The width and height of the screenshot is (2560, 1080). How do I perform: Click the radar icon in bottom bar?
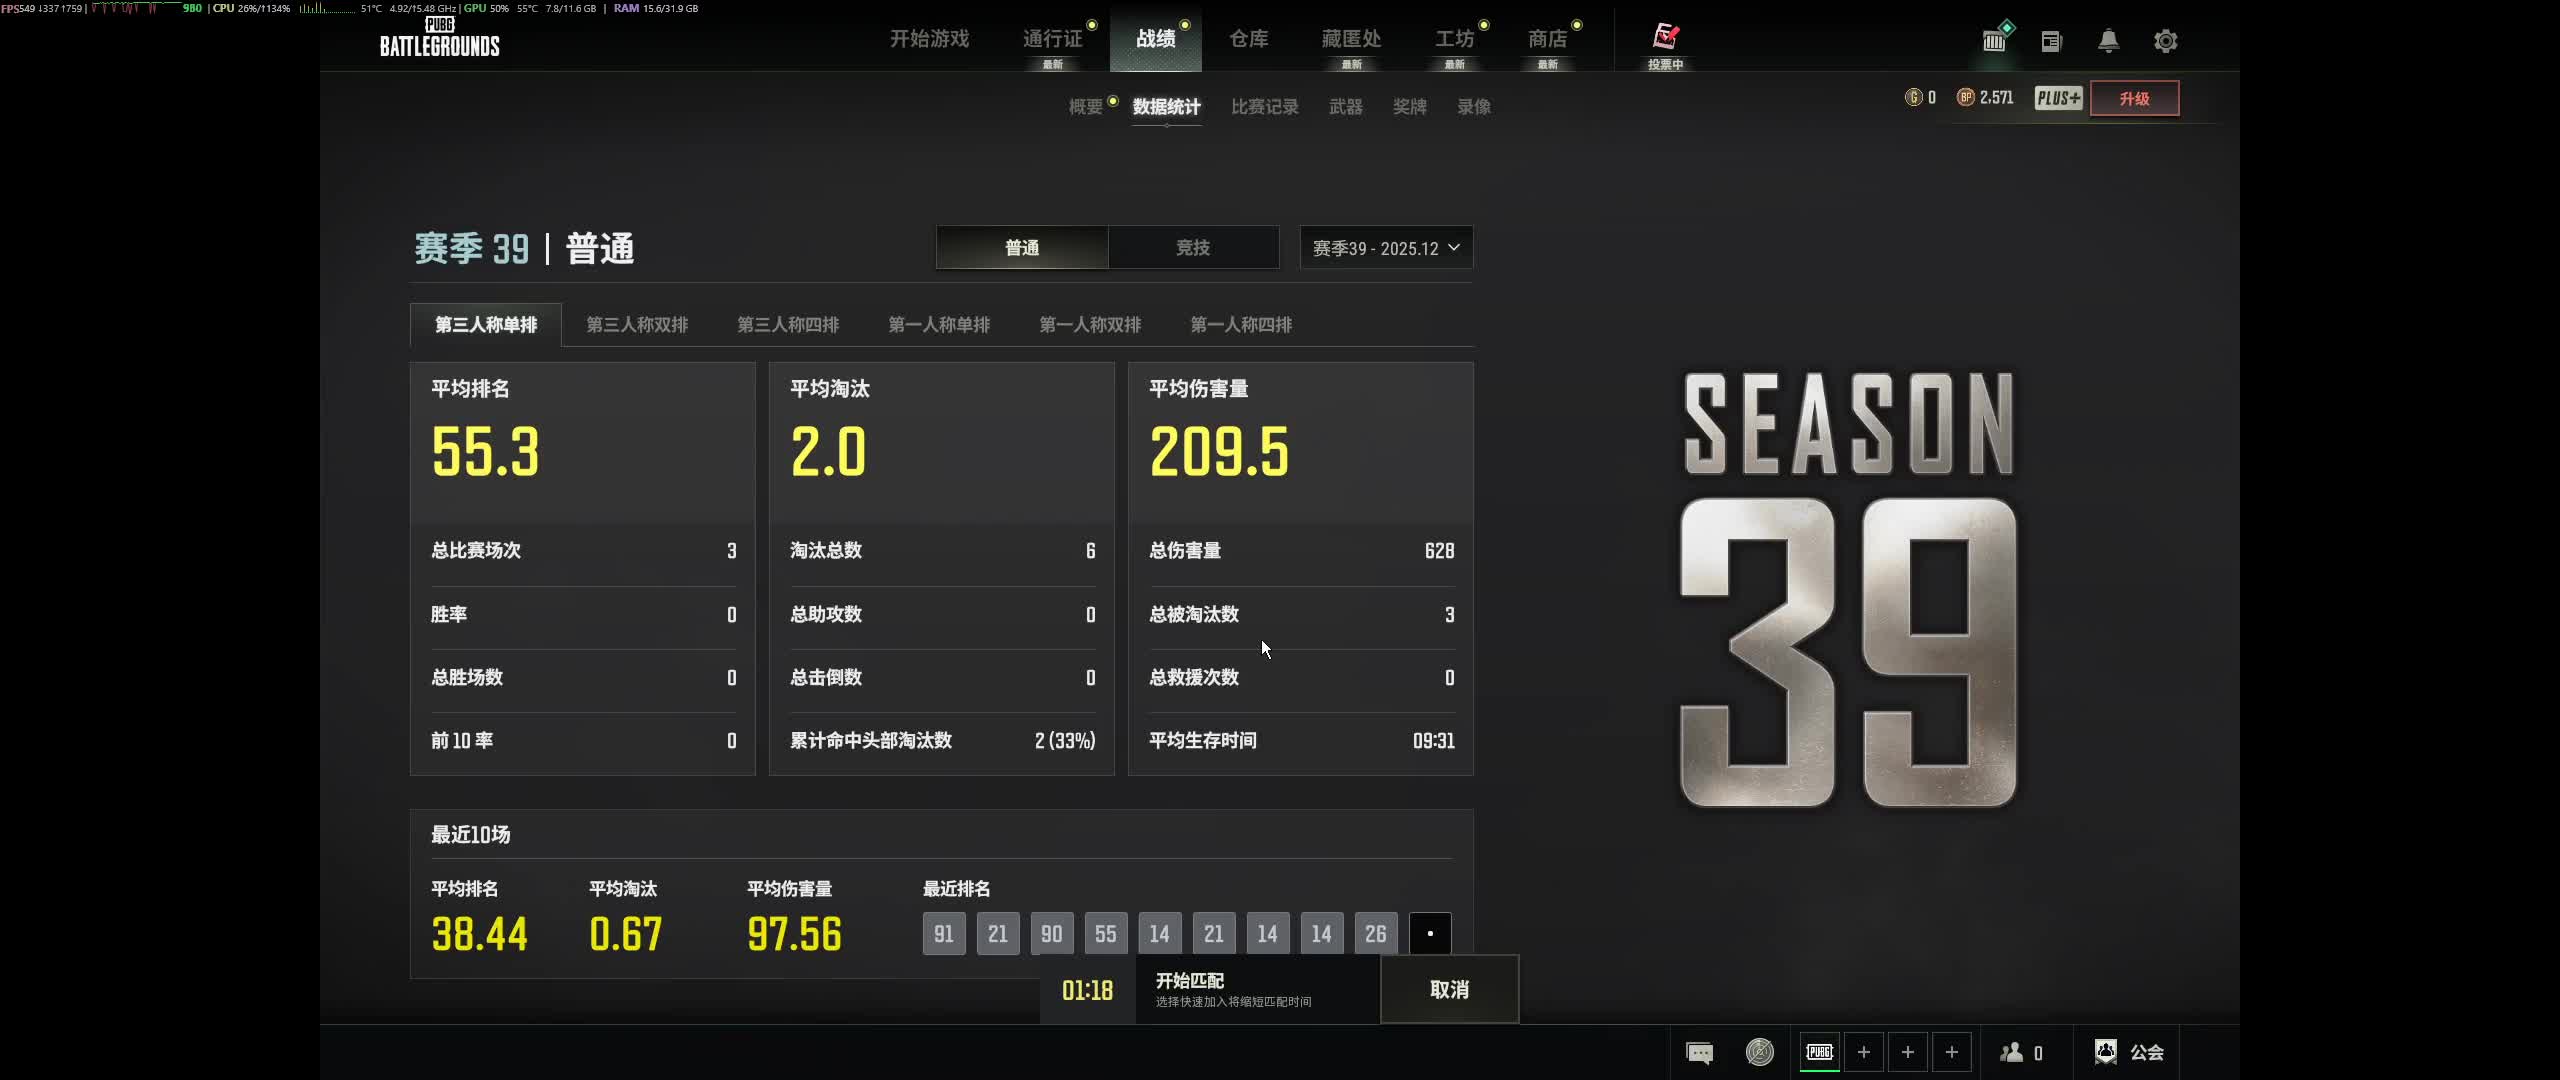click(1759, 1052)
